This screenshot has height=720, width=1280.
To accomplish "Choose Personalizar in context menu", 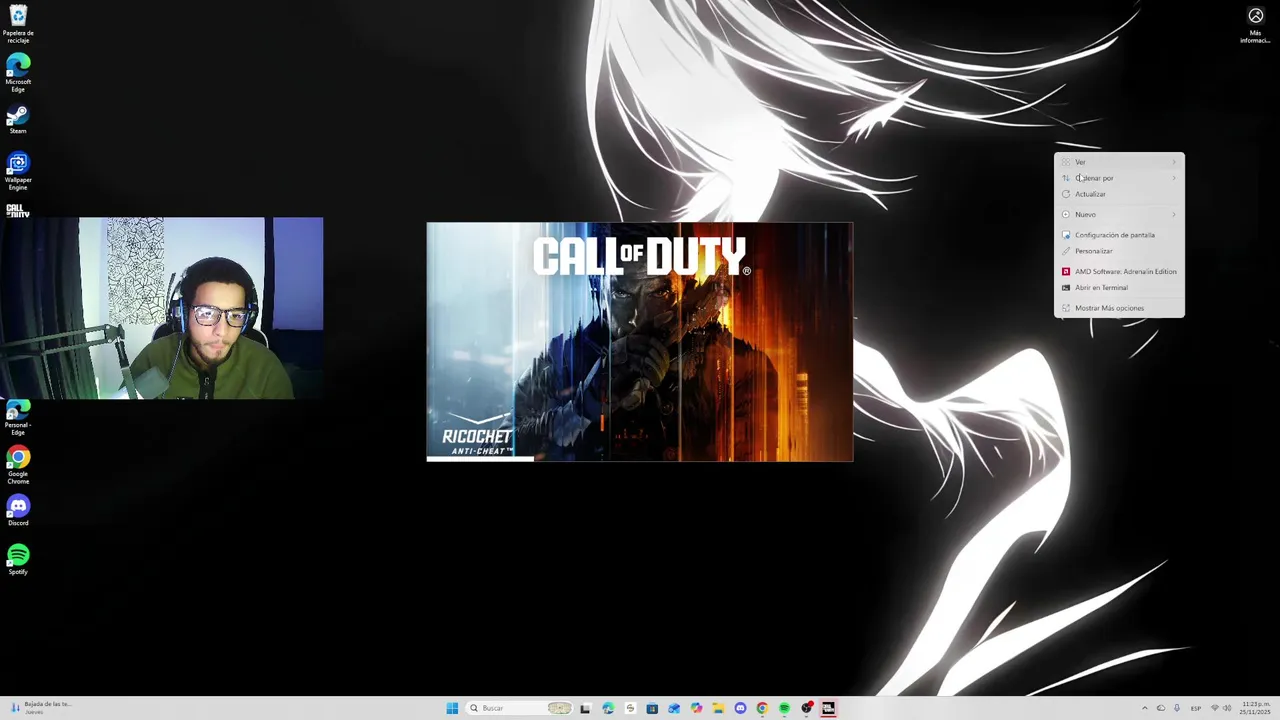I will point(1119,251).
